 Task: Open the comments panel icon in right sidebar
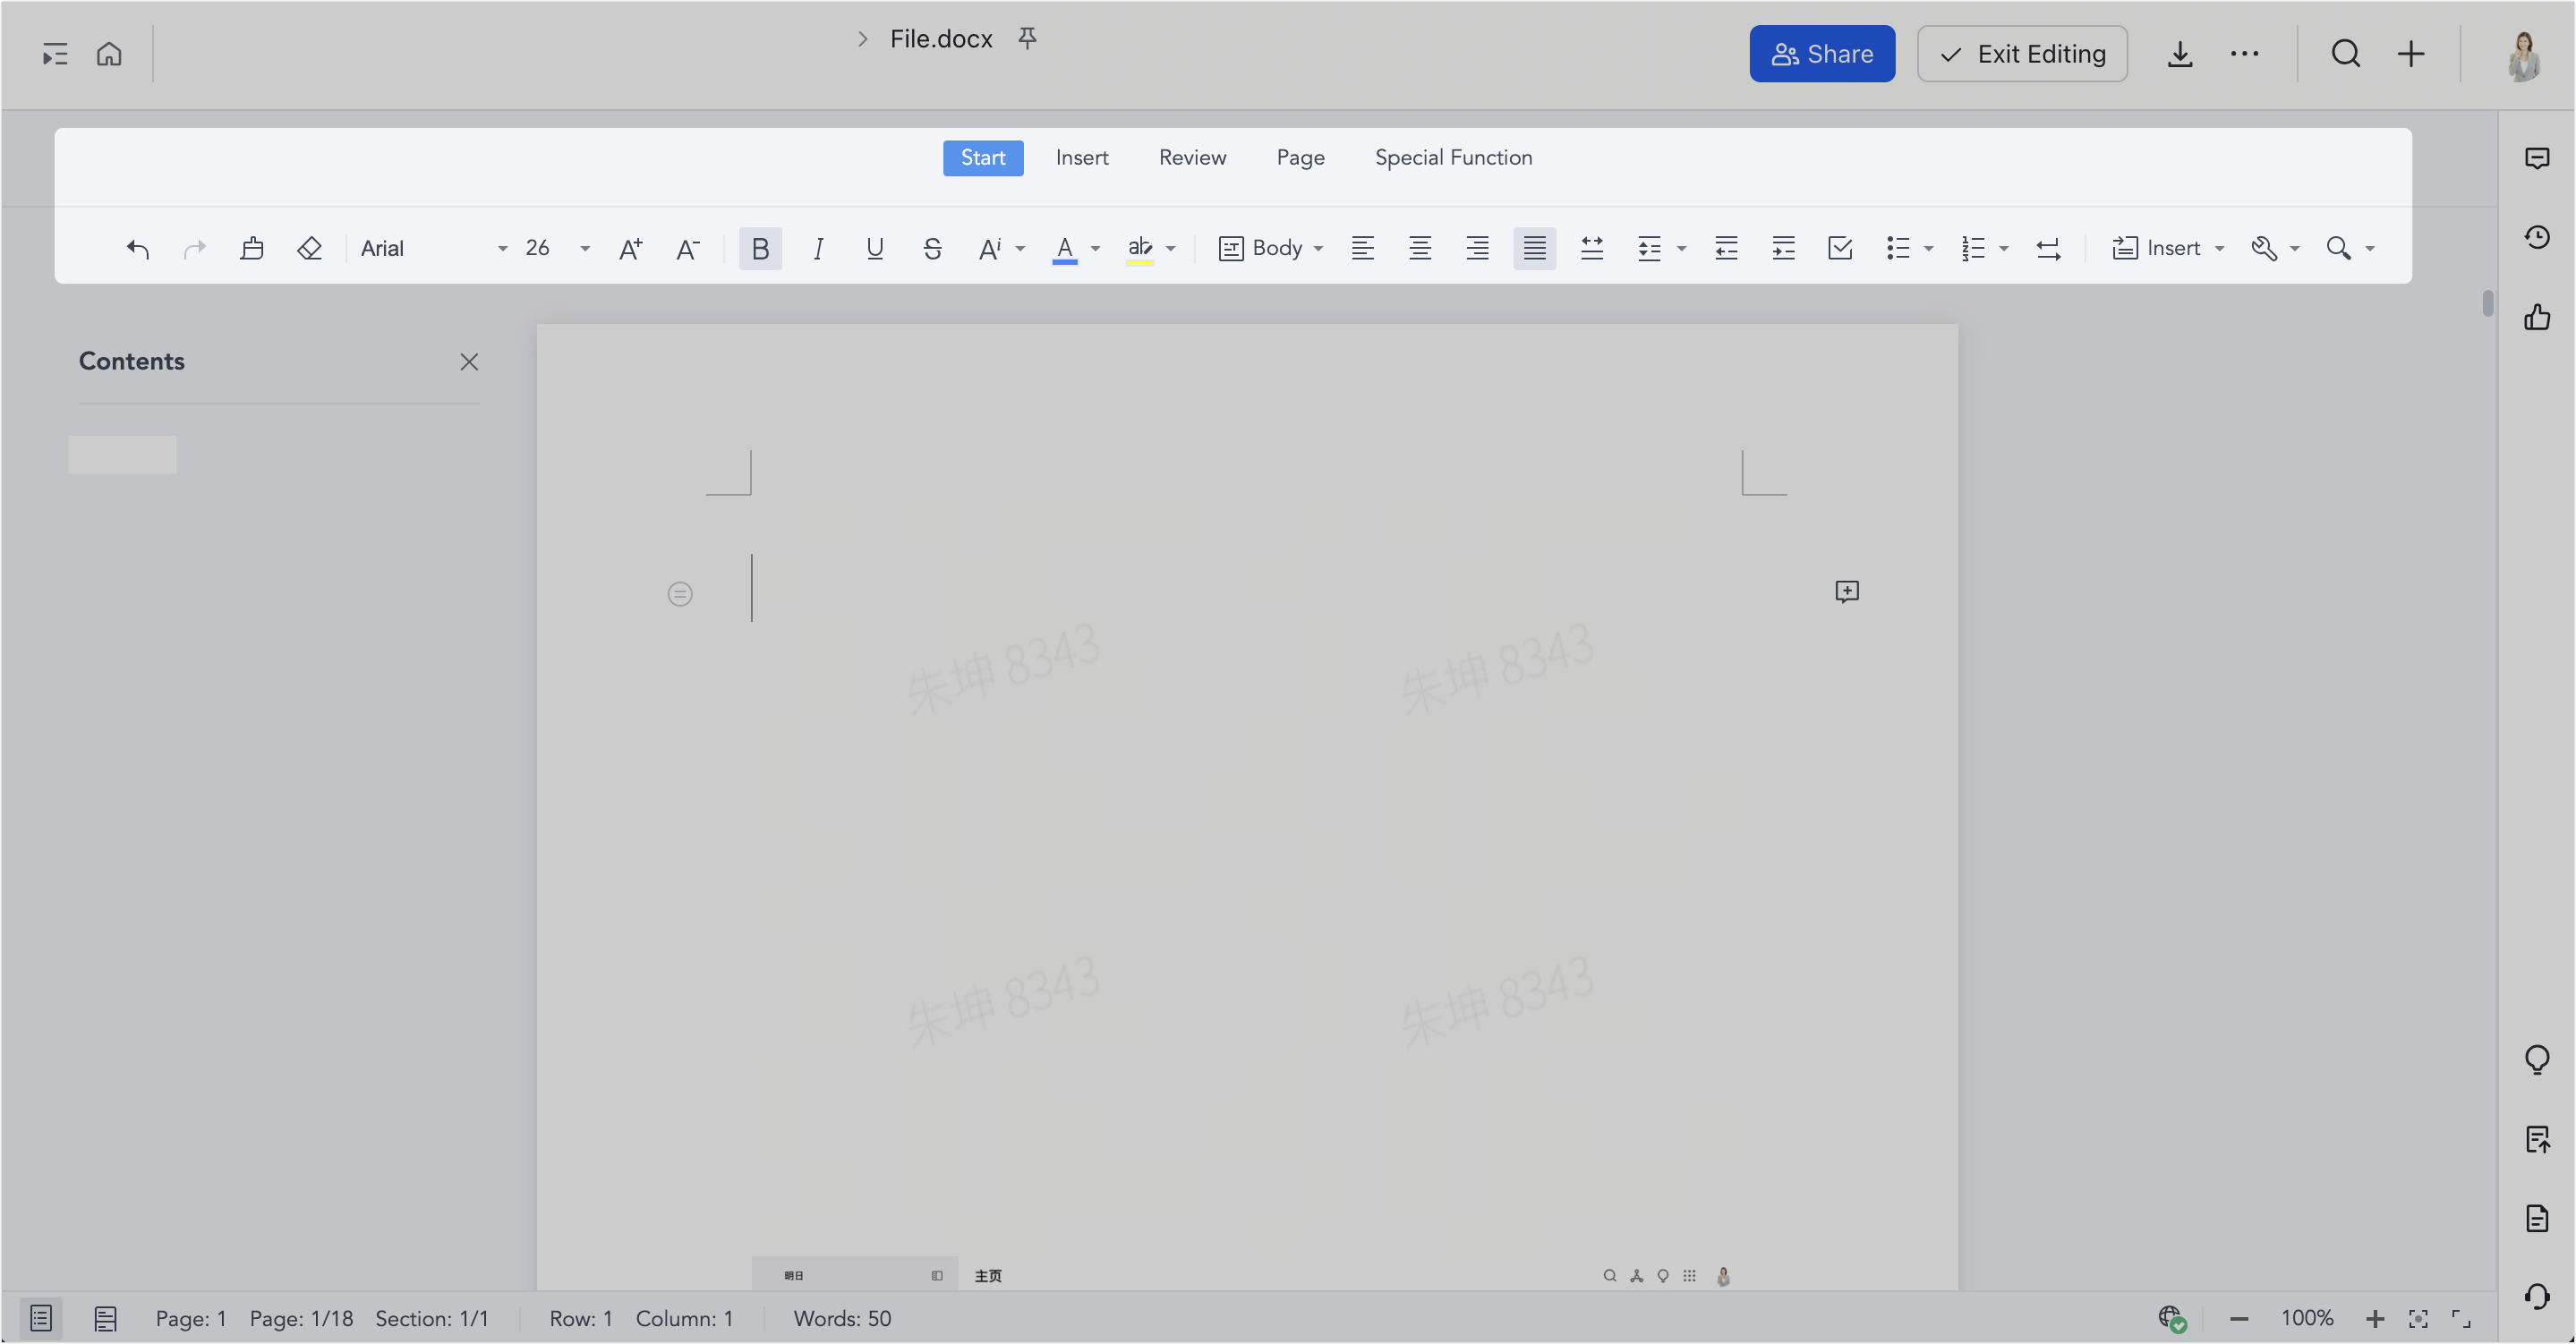click(2537, 158)
